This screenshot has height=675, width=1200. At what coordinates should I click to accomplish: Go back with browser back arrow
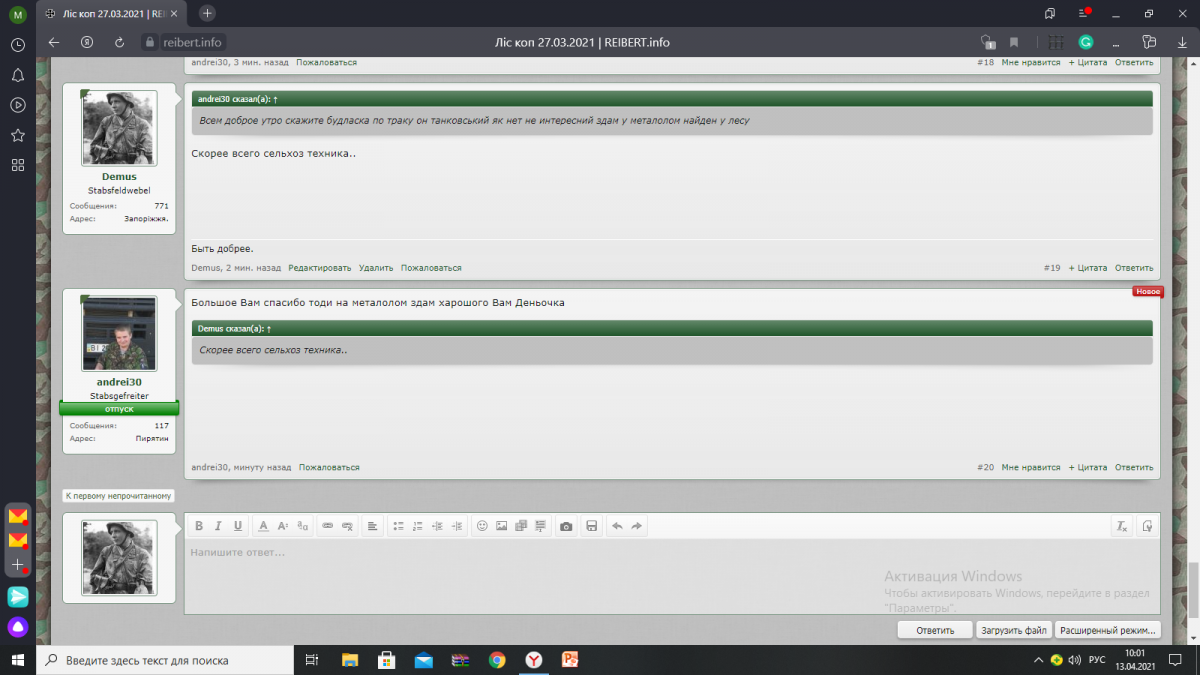click(54, 42)
